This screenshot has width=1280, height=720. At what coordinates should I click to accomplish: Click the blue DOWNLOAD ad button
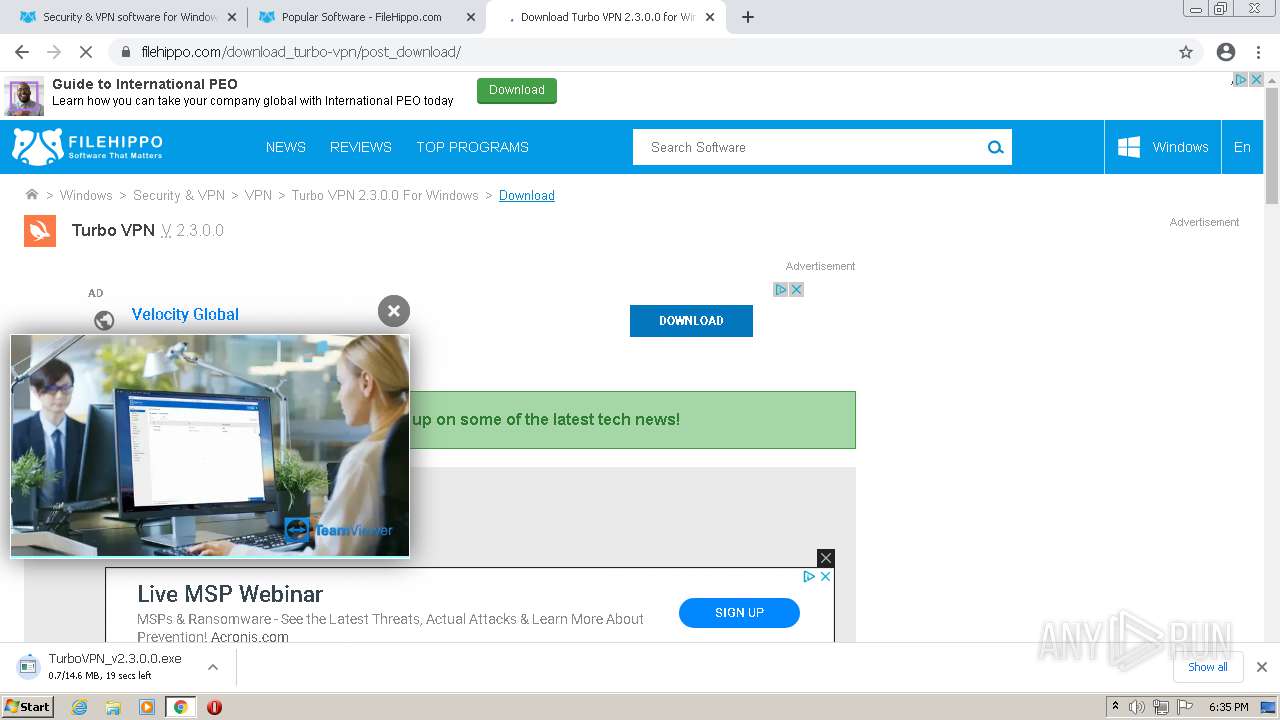coord(691,321)
